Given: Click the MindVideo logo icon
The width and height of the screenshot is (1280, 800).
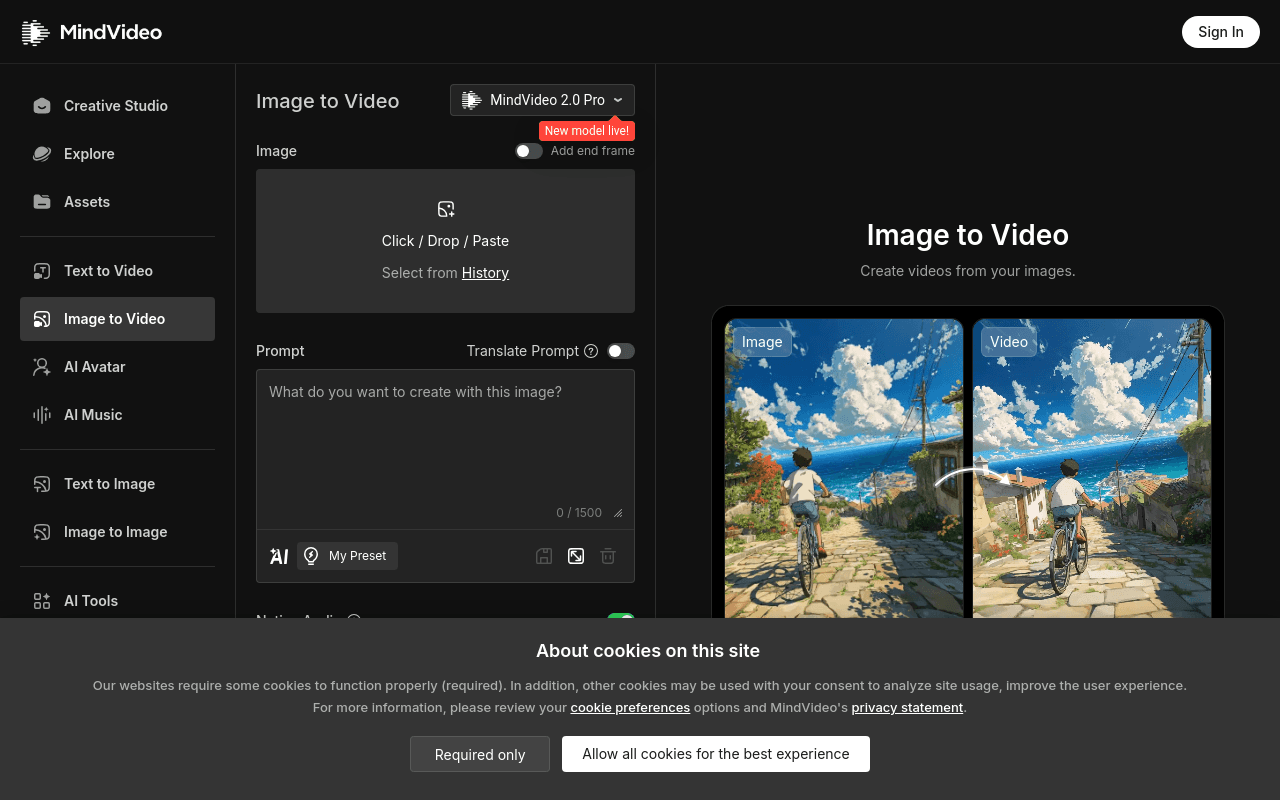Looking at the screenshot, I should click(35, 32).
